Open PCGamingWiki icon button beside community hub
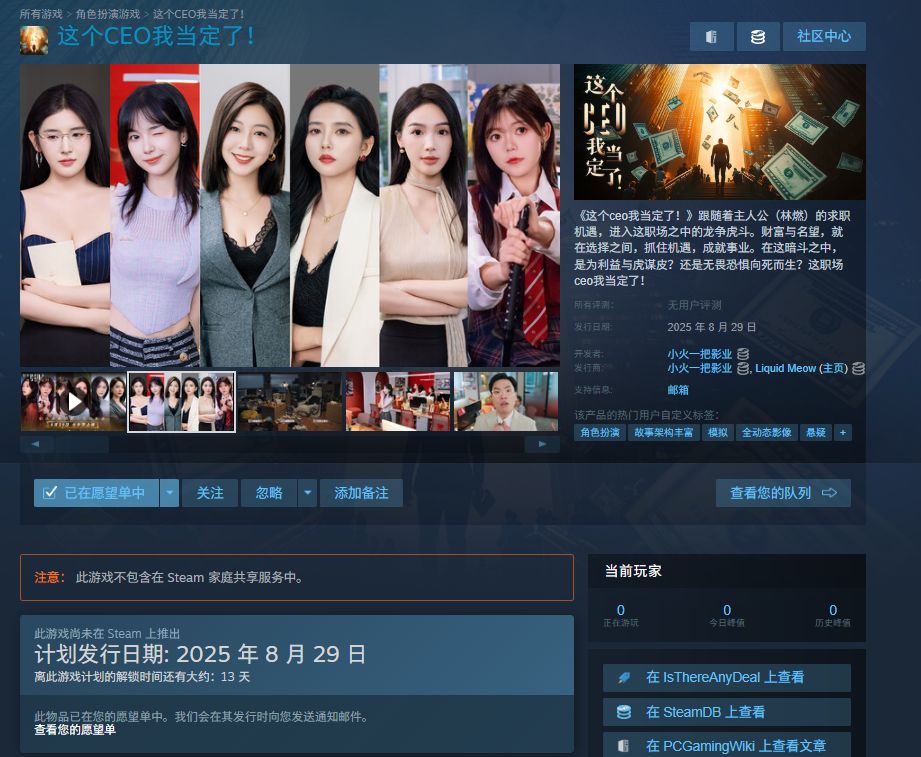 click(711, 36)
